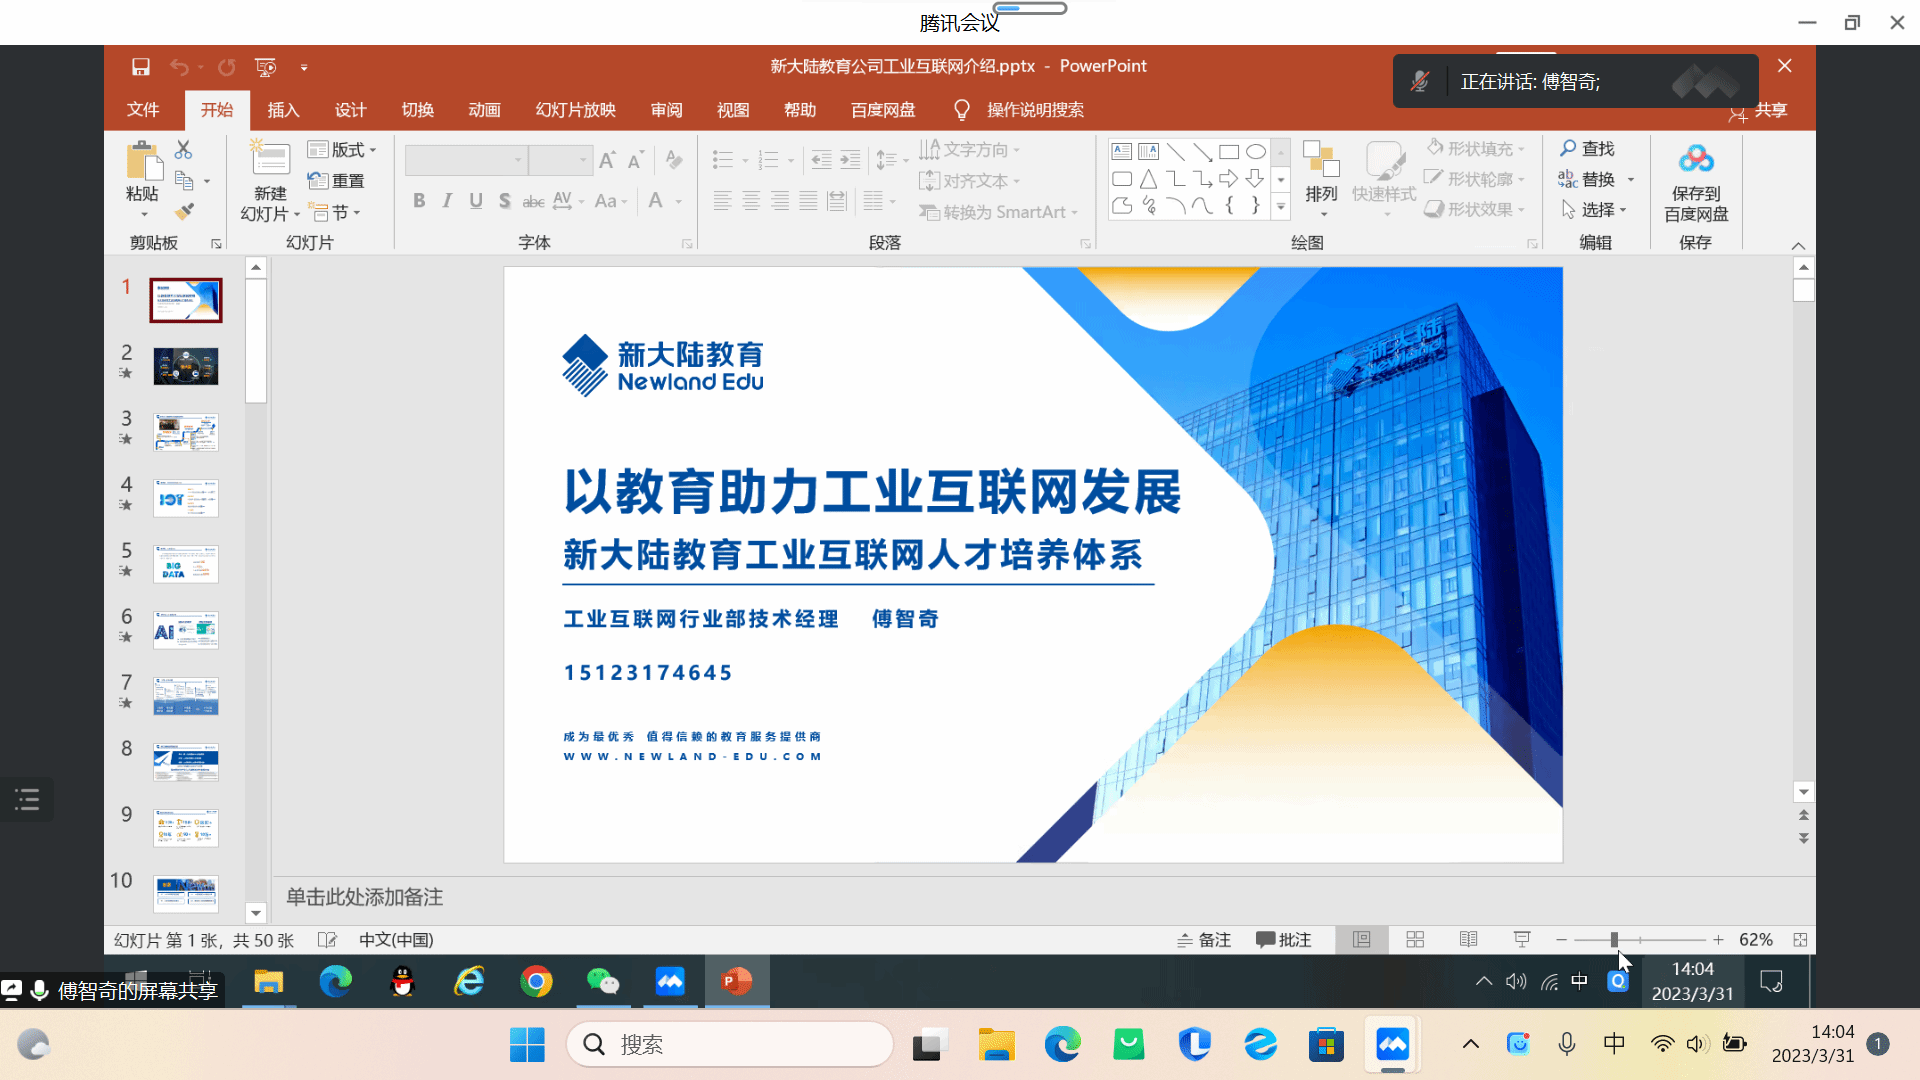
Task: Open the Select dropdown in Editing group
Action: (1597, 210)
